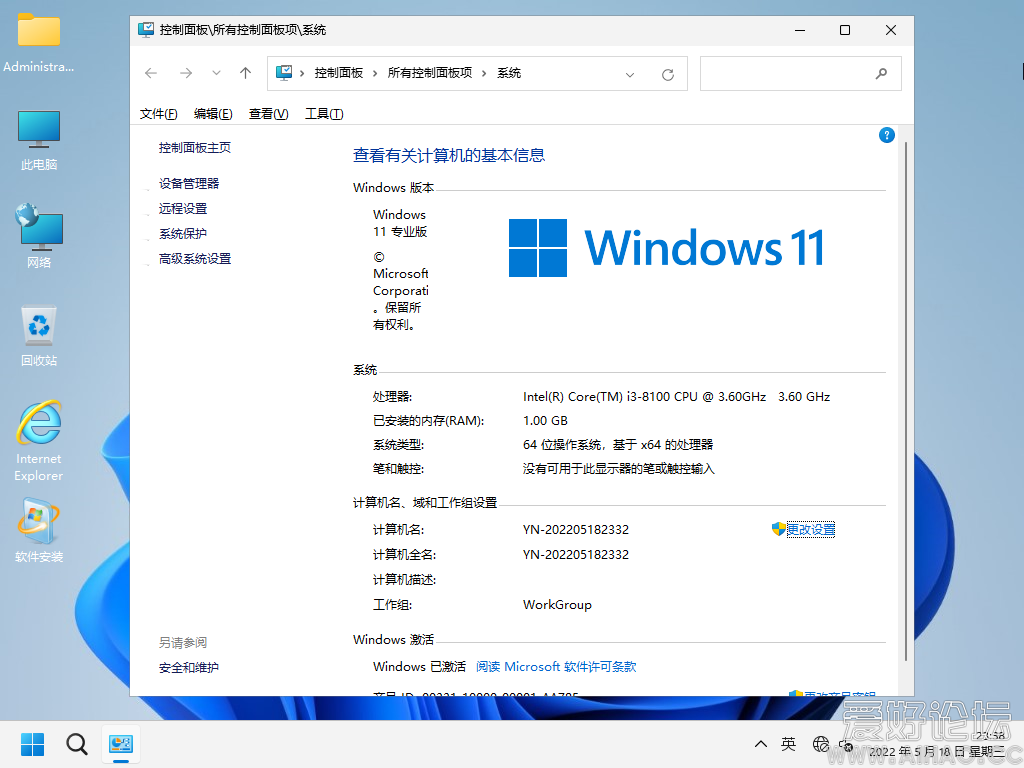Screen dimensions: 1024x768
Task: Click the network tray icon
Action: tap(820, 744)
